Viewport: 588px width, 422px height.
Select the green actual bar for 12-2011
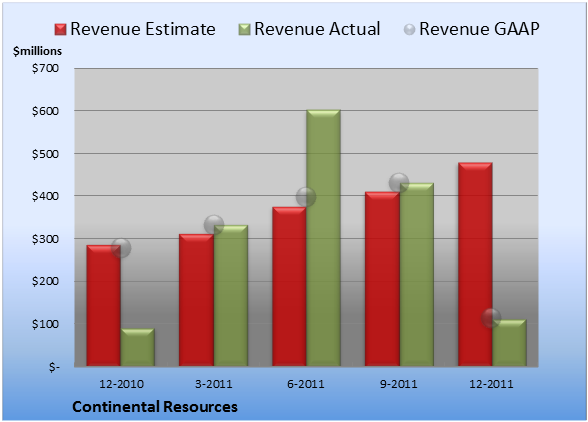click(509, 343)
